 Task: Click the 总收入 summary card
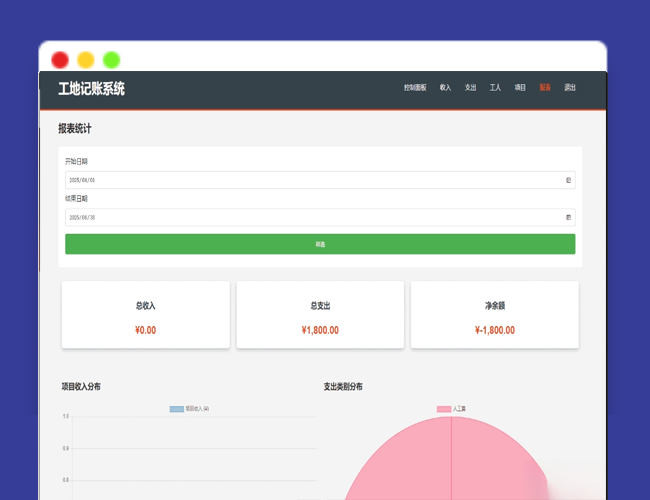[x=146, y=315]
